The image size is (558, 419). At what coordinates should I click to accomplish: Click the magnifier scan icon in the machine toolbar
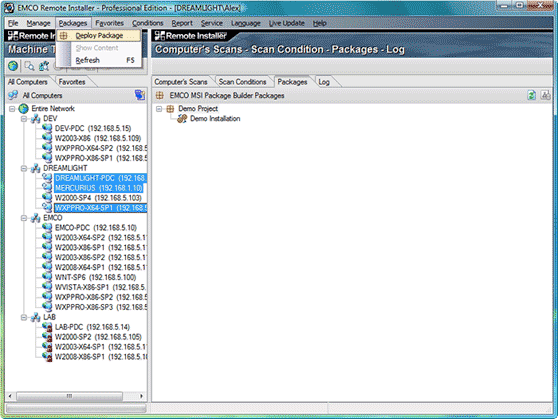(29, 66)
